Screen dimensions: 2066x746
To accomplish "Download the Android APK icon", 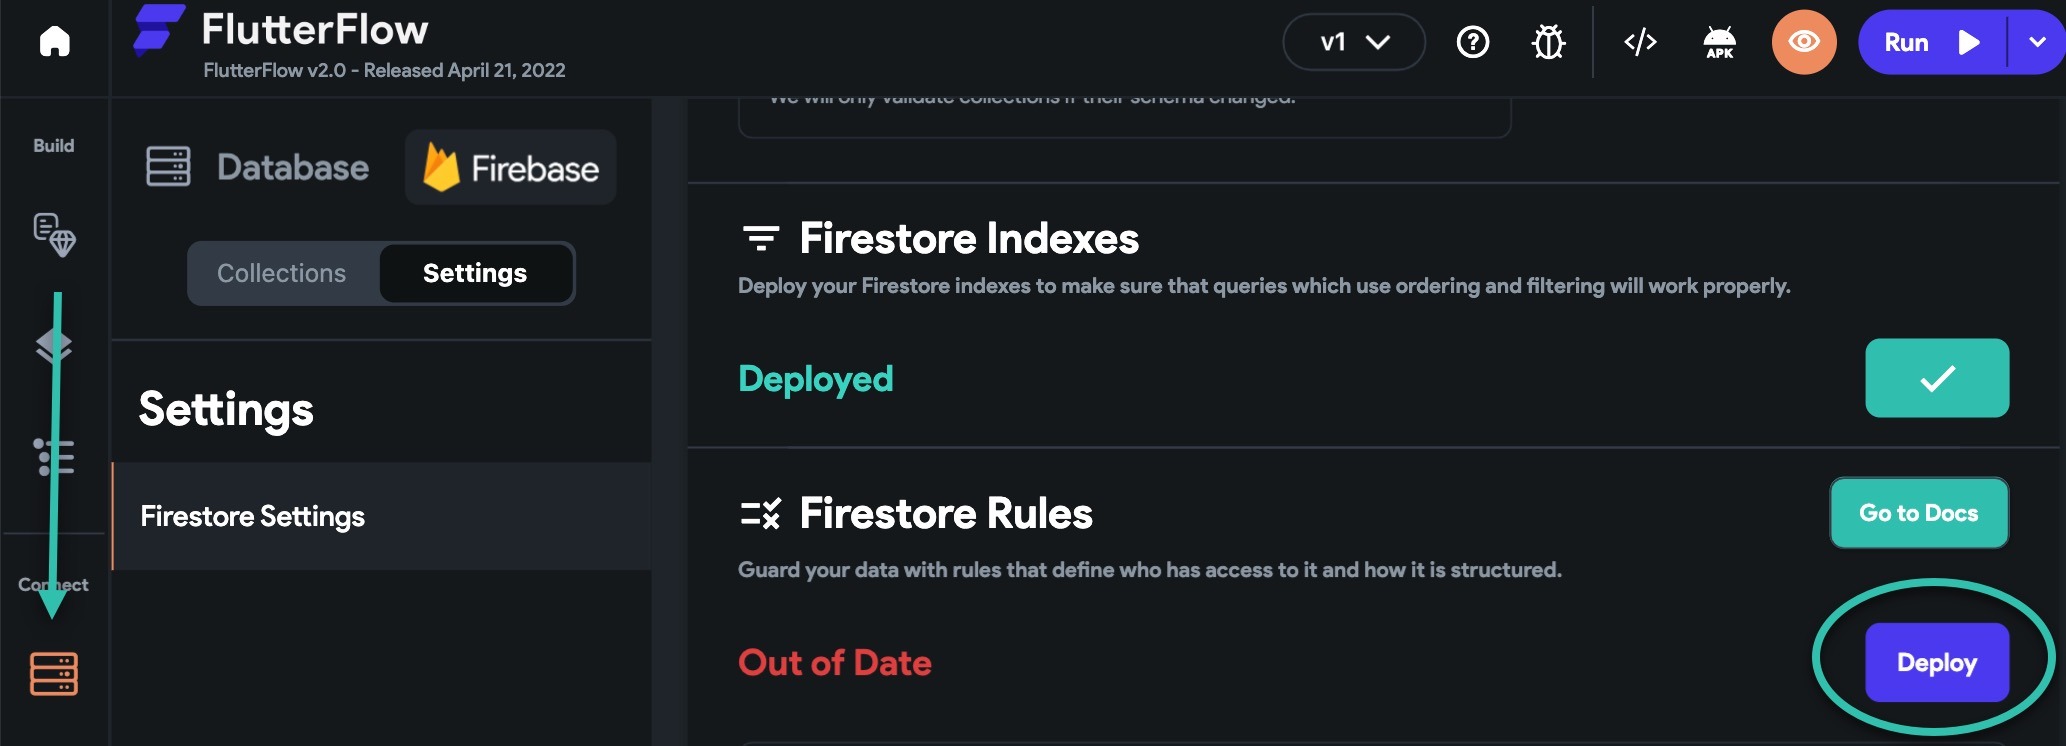I will [1719, 42].
